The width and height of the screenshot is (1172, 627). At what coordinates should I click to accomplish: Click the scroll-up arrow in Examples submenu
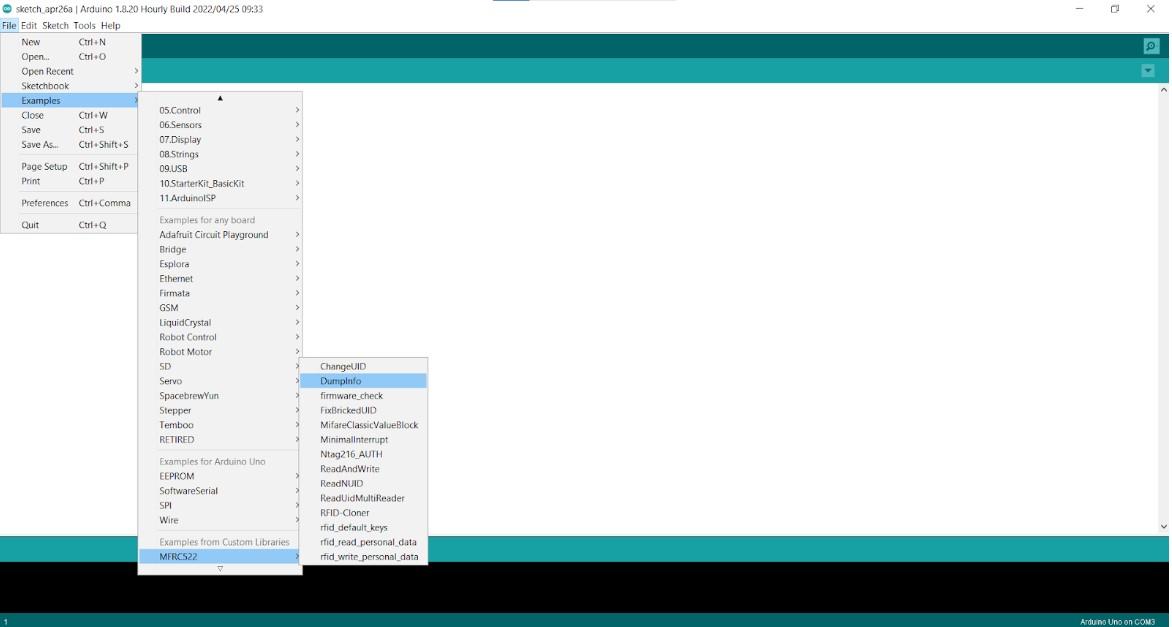(x=220, y=98)
